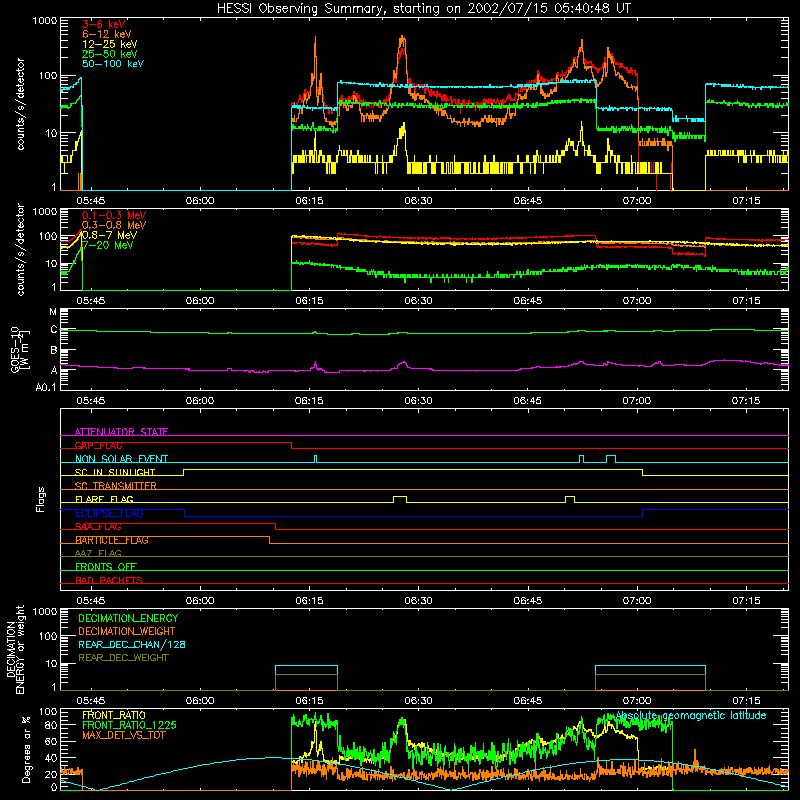Select the dim olive A47_FLAG label
The width and height of the screenshot is (800, 800).
pos(98,553)
